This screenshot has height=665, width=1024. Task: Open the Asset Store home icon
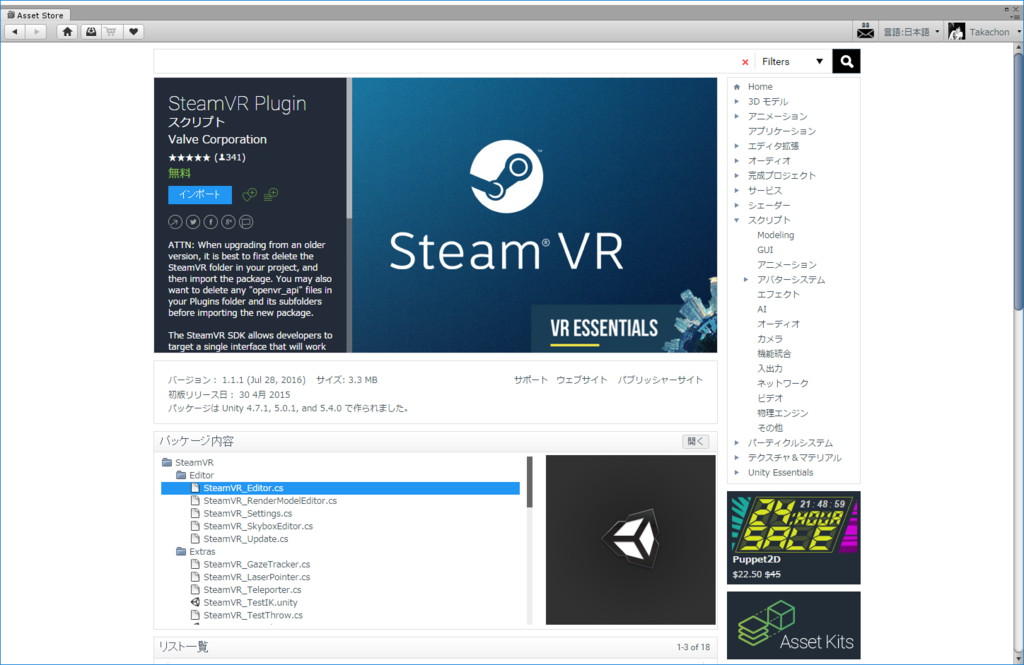[x=67, y=31]
